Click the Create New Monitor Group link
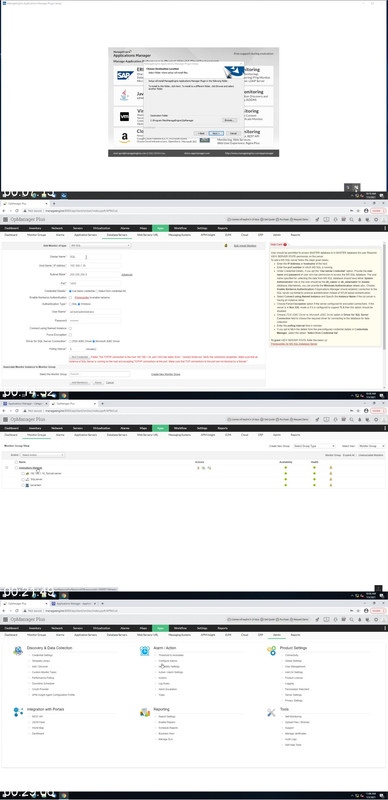Image resolution: width=388 pixels, height=800 pixels. [166, 374]
